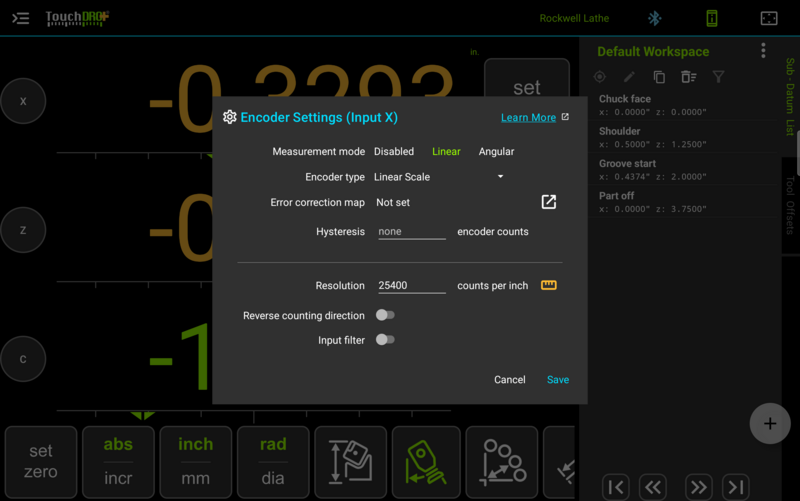Click the Resolution input field
This screenshot has height=501, width=800.
[x=412, y=286]
